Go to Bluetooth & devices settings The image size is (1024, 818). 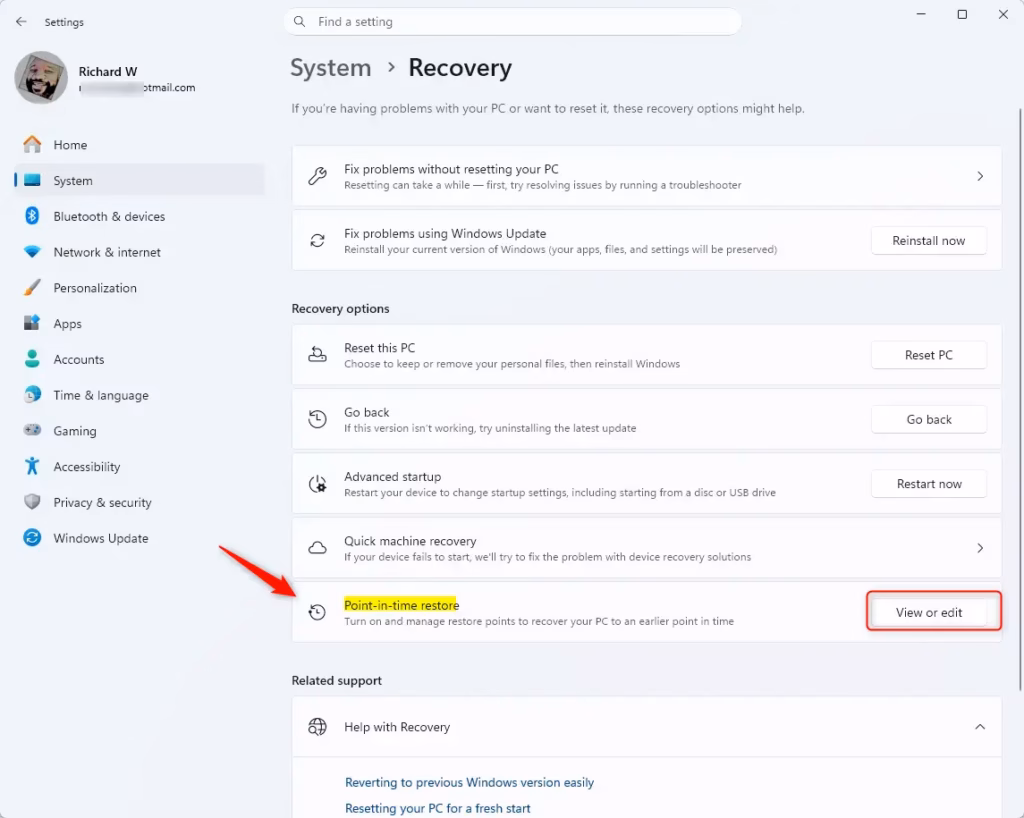pyautogui.click(x=140, y=217)
